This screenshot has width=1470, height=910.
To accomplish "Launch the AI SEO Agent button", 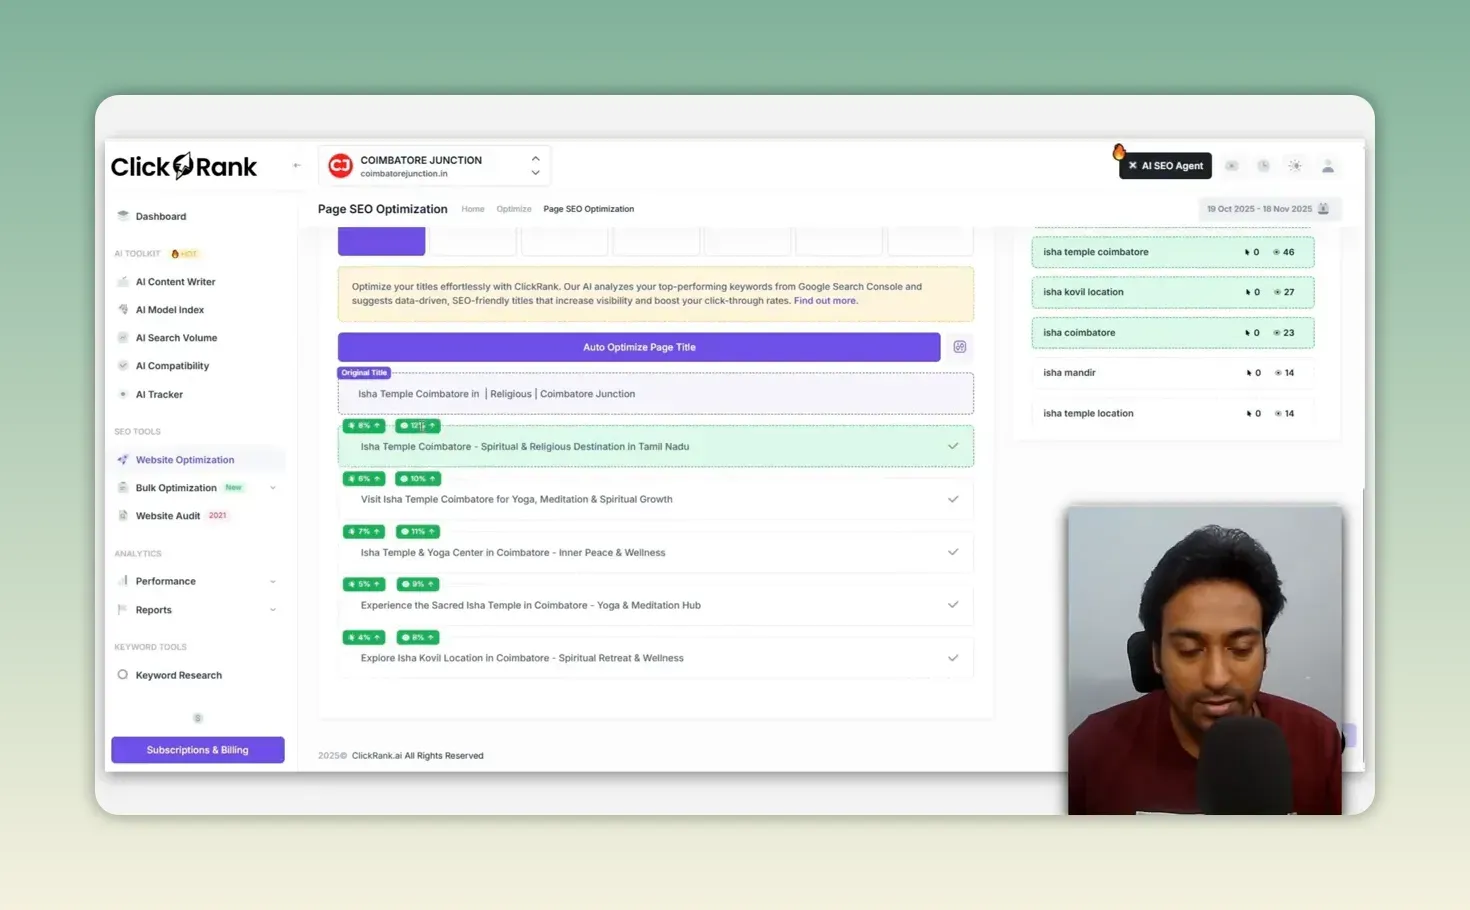I will pos(1165,166).
